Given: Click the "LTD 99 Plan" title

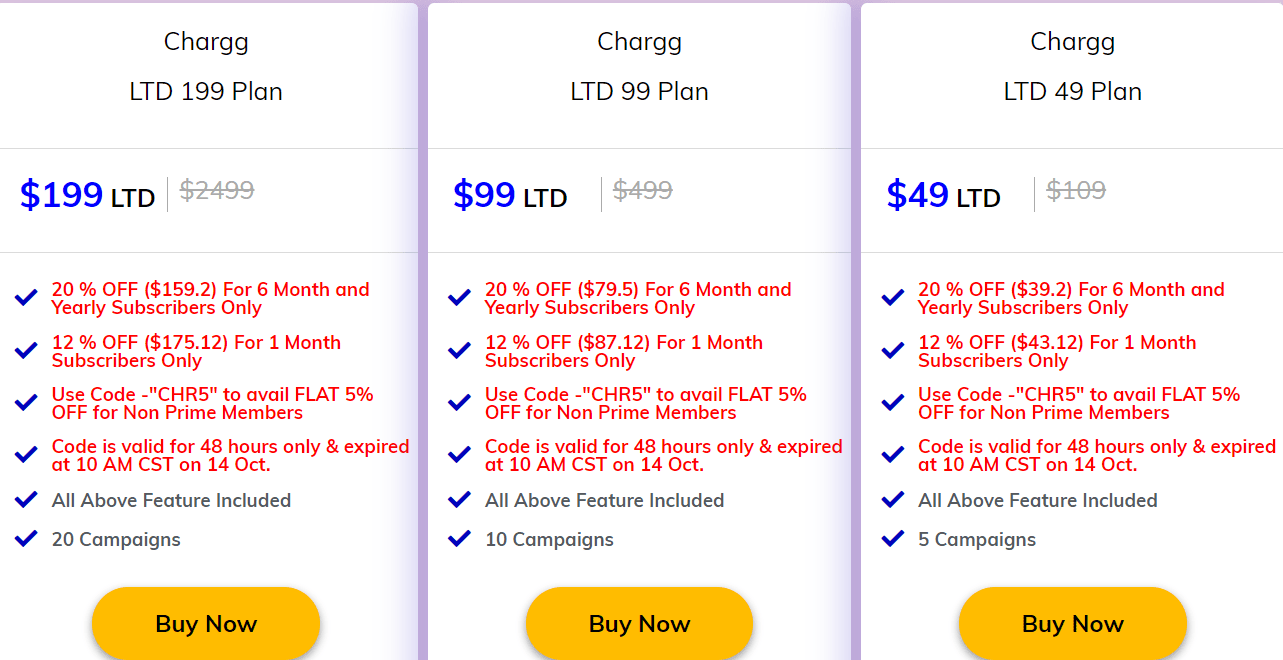Looking at the screenshot, I should (x=639, y=91).
